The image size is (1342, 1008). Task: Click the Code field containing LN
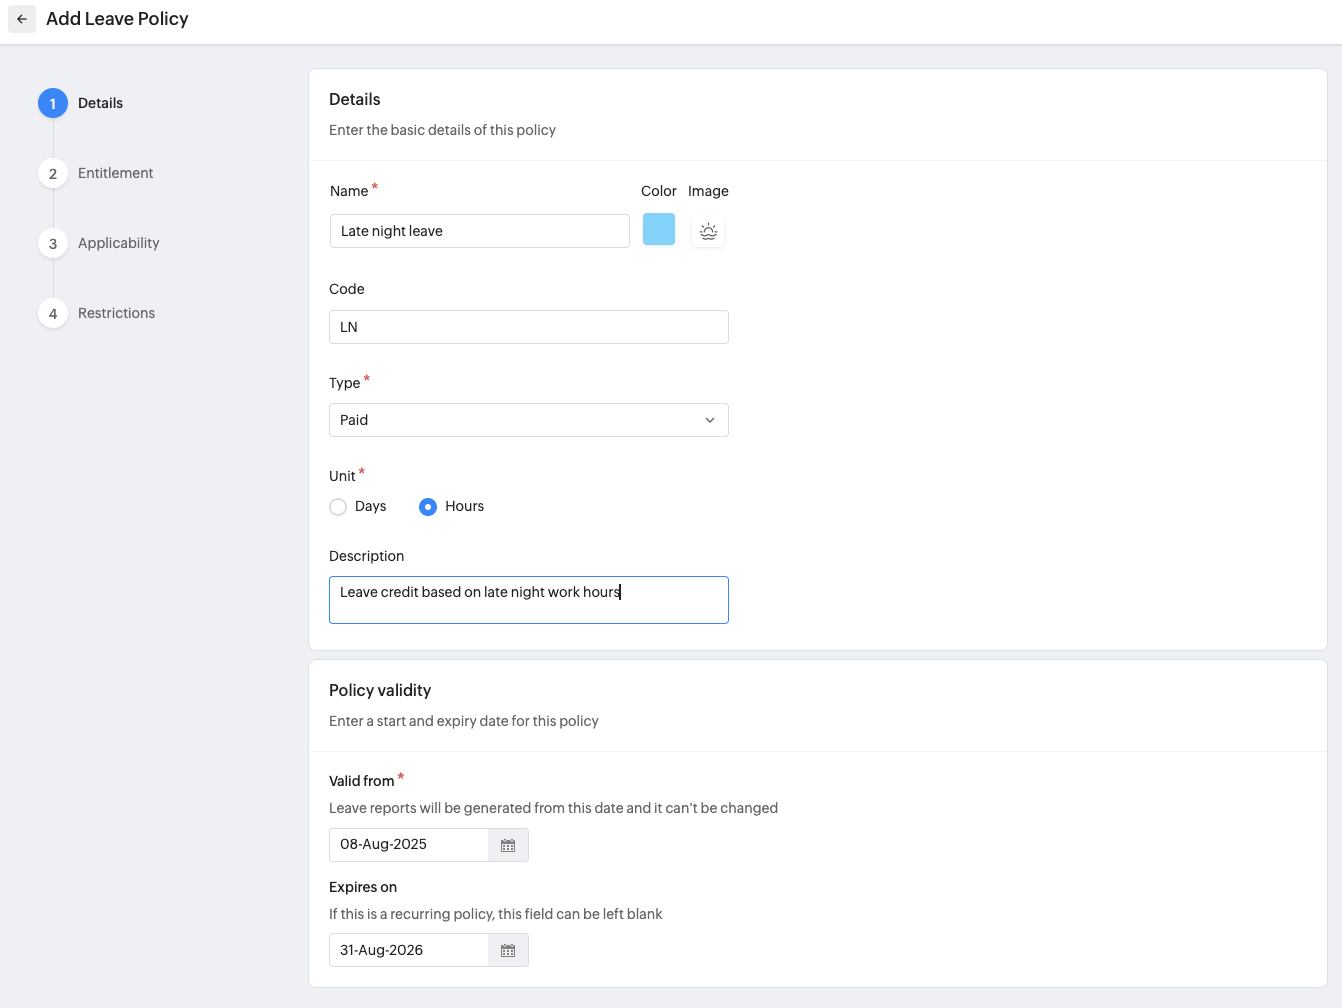528,327
